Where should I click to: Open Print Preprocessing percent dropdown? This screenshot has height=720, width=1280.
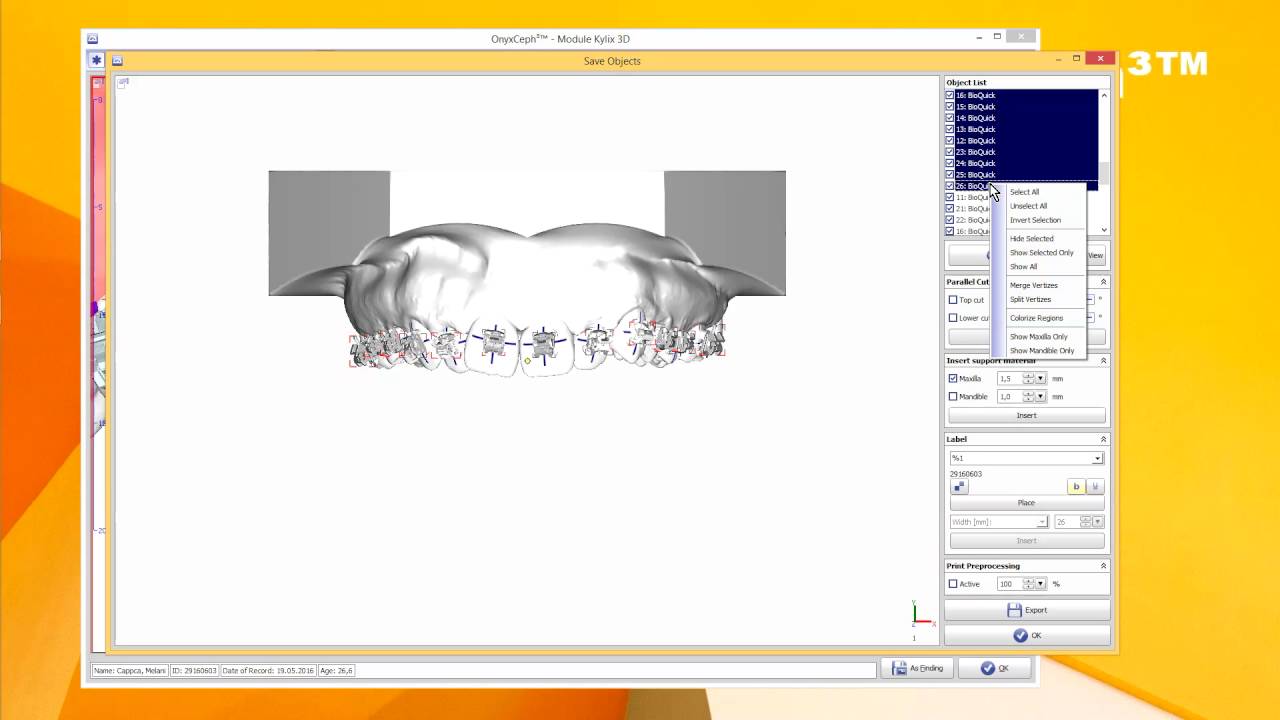coord(1041,584)
